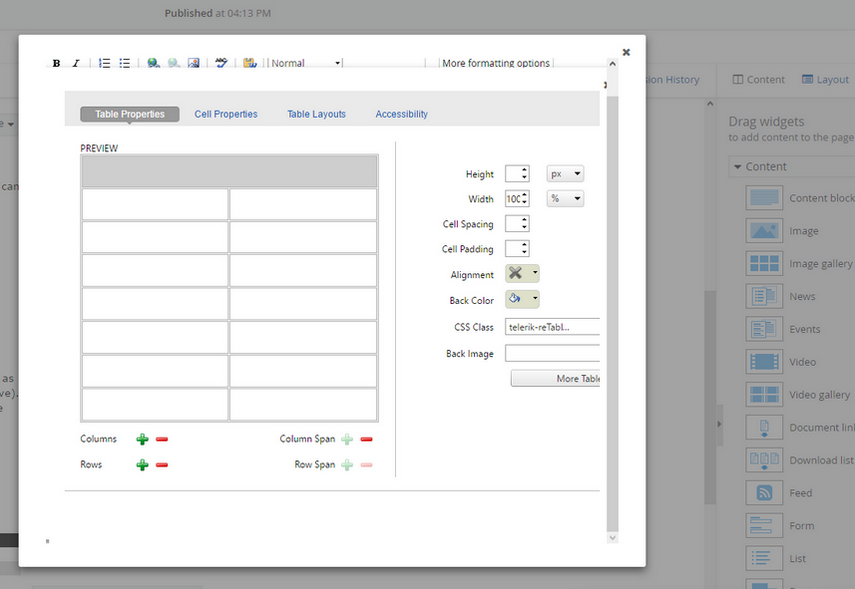Image resolution: width=855 pixels, height=589 pixels.
Task: Switch to the Table Properties tab
Action: coord(130,114)
